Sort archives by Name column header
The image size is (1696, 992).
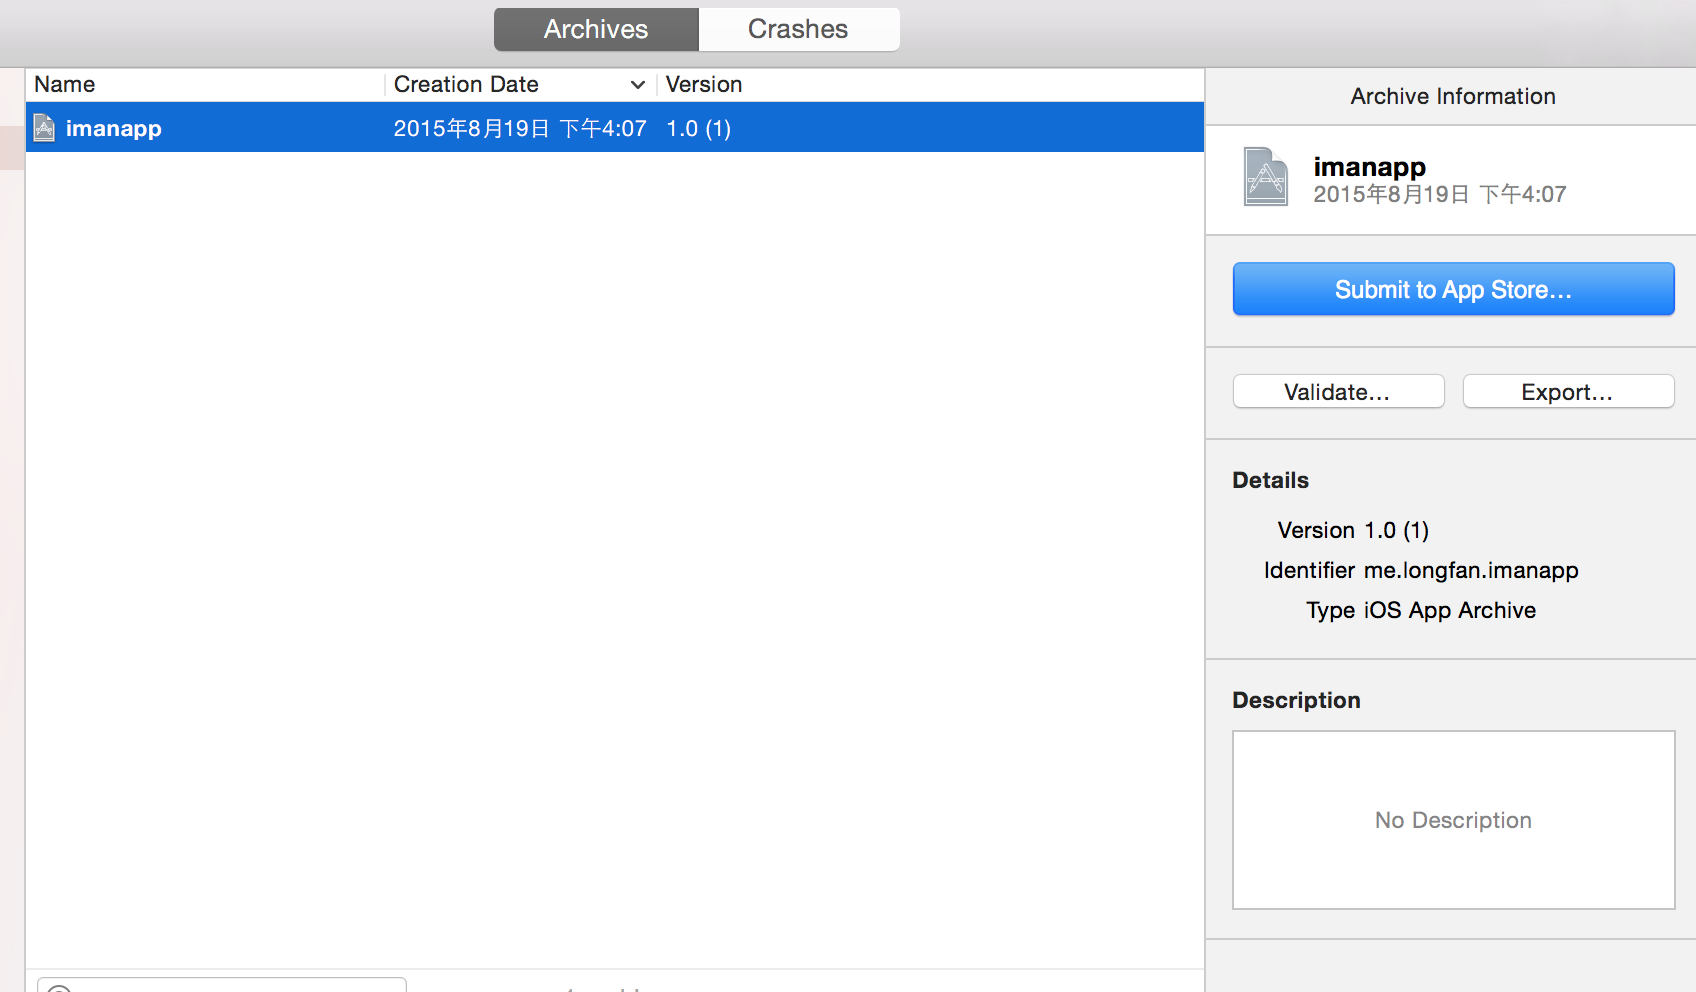65,85
